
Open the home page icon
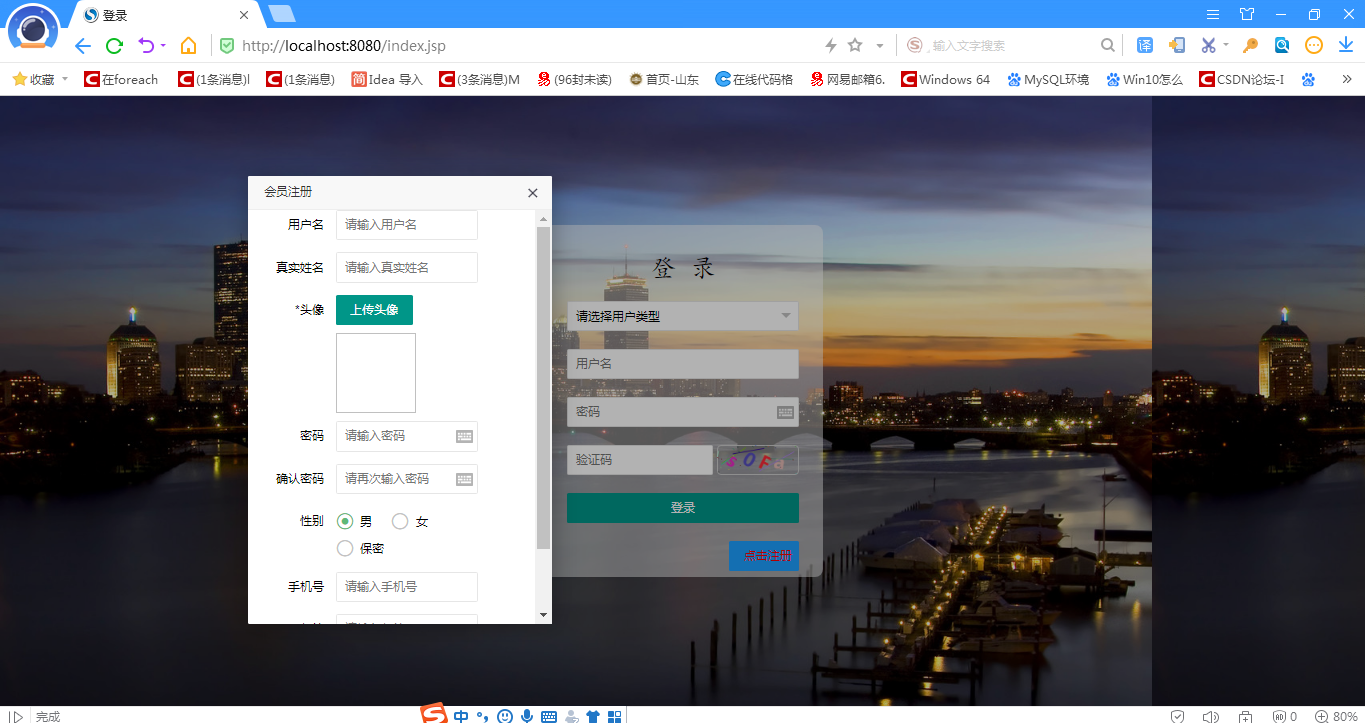click(188, 46)
